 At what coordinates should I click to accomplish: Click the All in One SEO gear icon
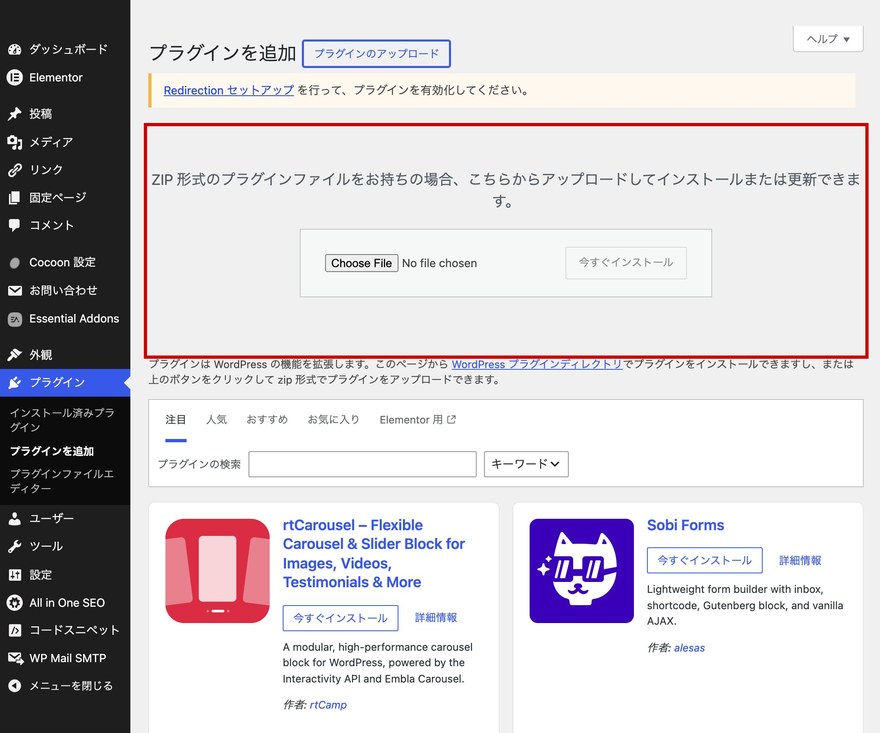15,603
